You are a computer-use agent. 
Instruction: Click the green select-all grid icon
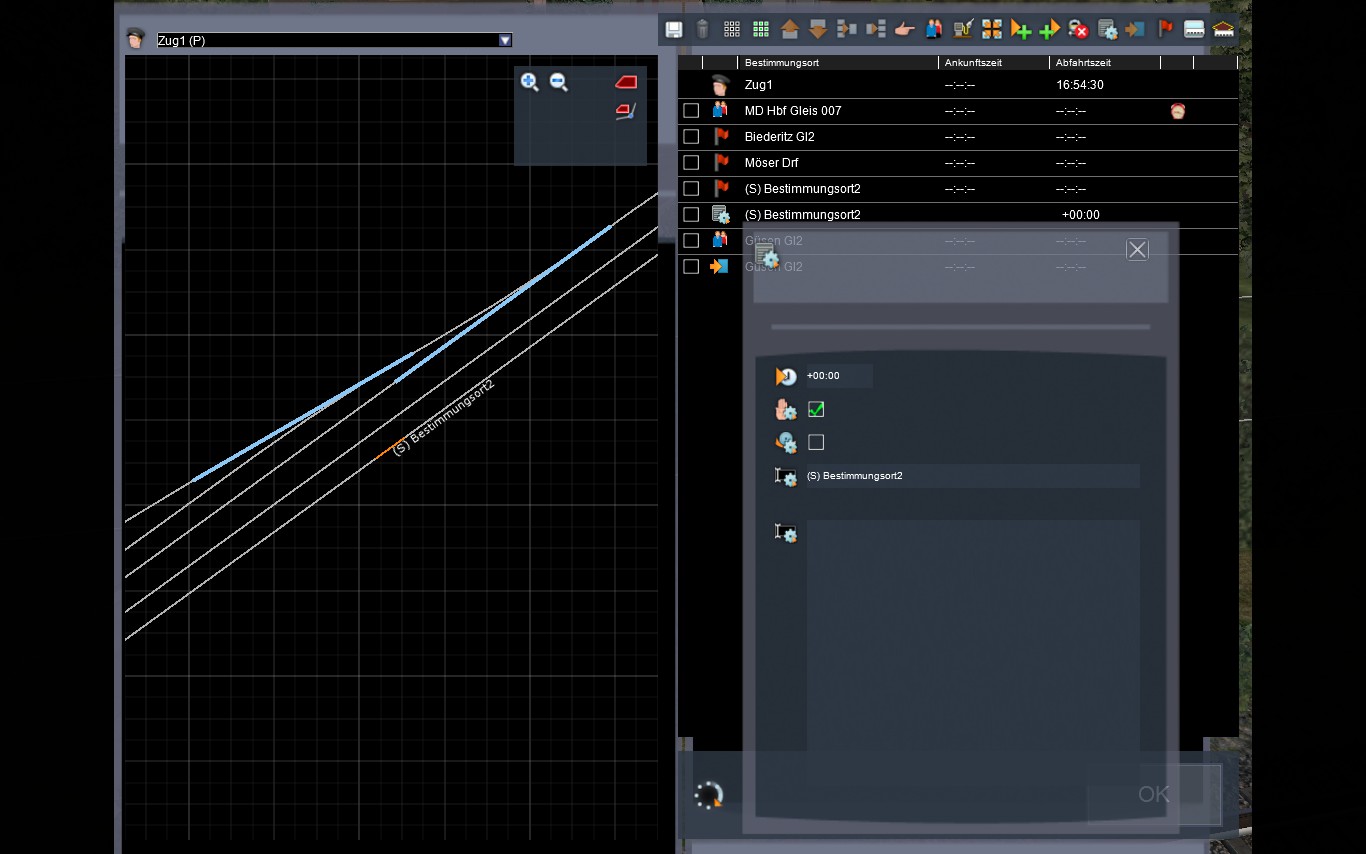pos(761,29)
